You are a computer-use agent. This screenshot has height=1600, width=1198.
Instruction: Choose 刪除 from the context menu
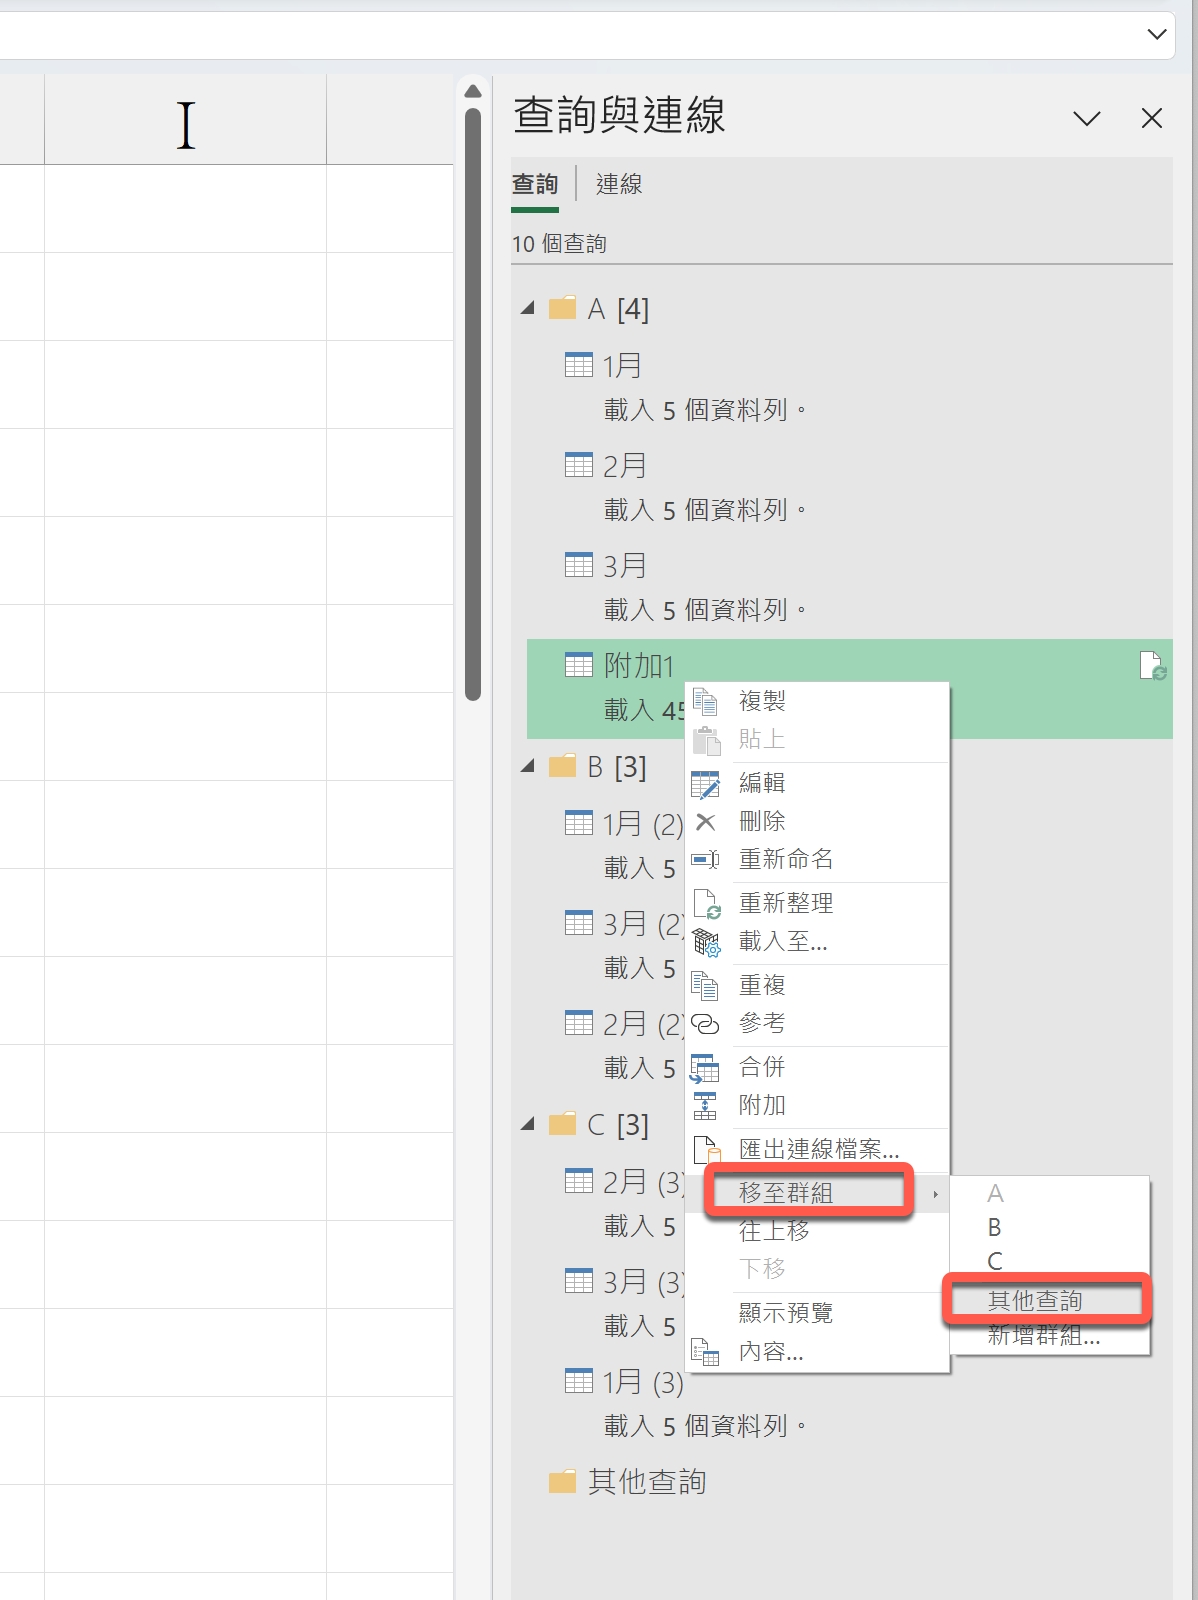tap(762, 822)
